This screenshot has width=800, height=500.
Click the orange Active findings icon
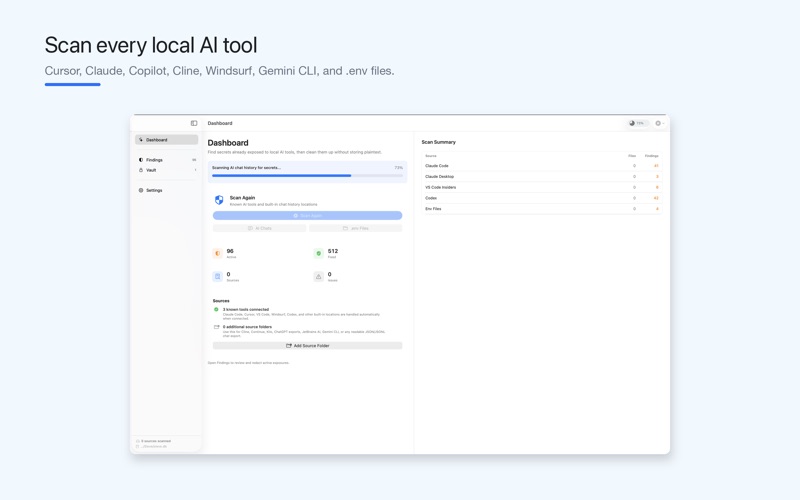click(x=217, y=253)
